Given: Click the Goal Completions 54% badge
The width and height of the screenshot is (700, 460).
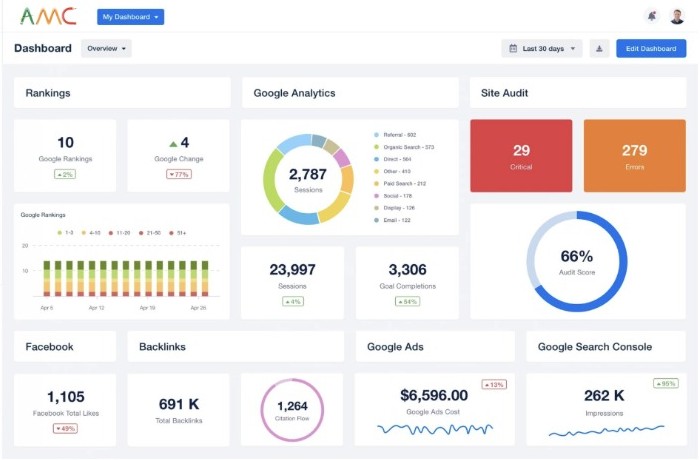Looking at the screenshot, I should [x=407, y=301].
